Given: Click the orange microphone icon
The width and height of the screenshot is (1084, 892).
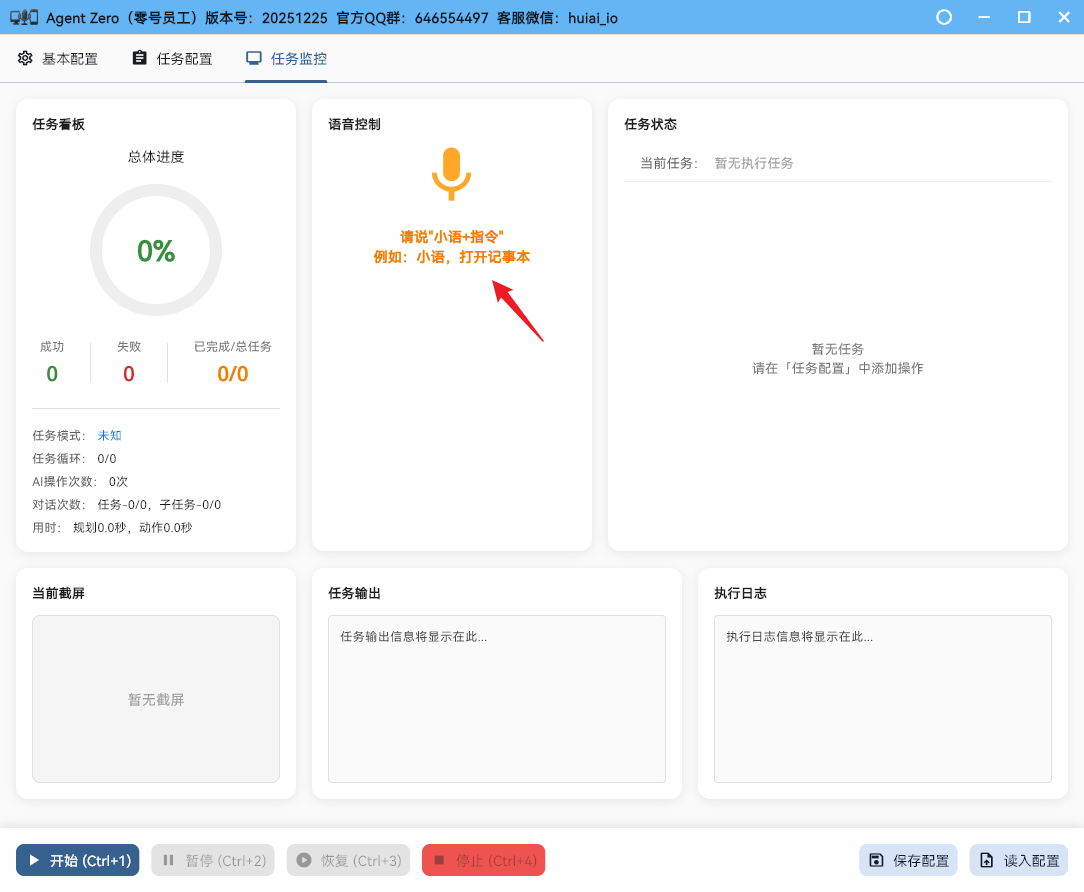Looking at the screenshot, I should pyautogui.click(x=451, y=173).
